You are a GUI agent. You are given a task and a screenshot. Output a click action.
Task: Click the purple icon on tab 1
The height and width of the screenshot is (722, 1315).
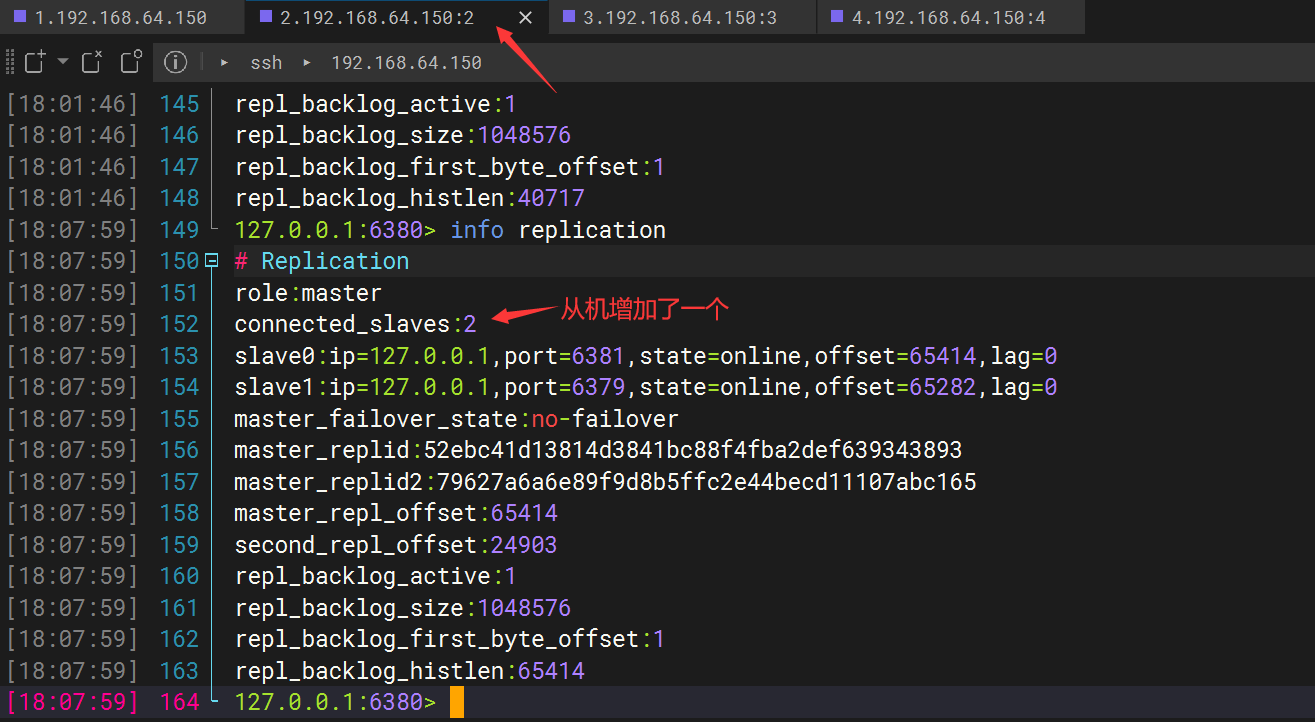tap(21, 16)
